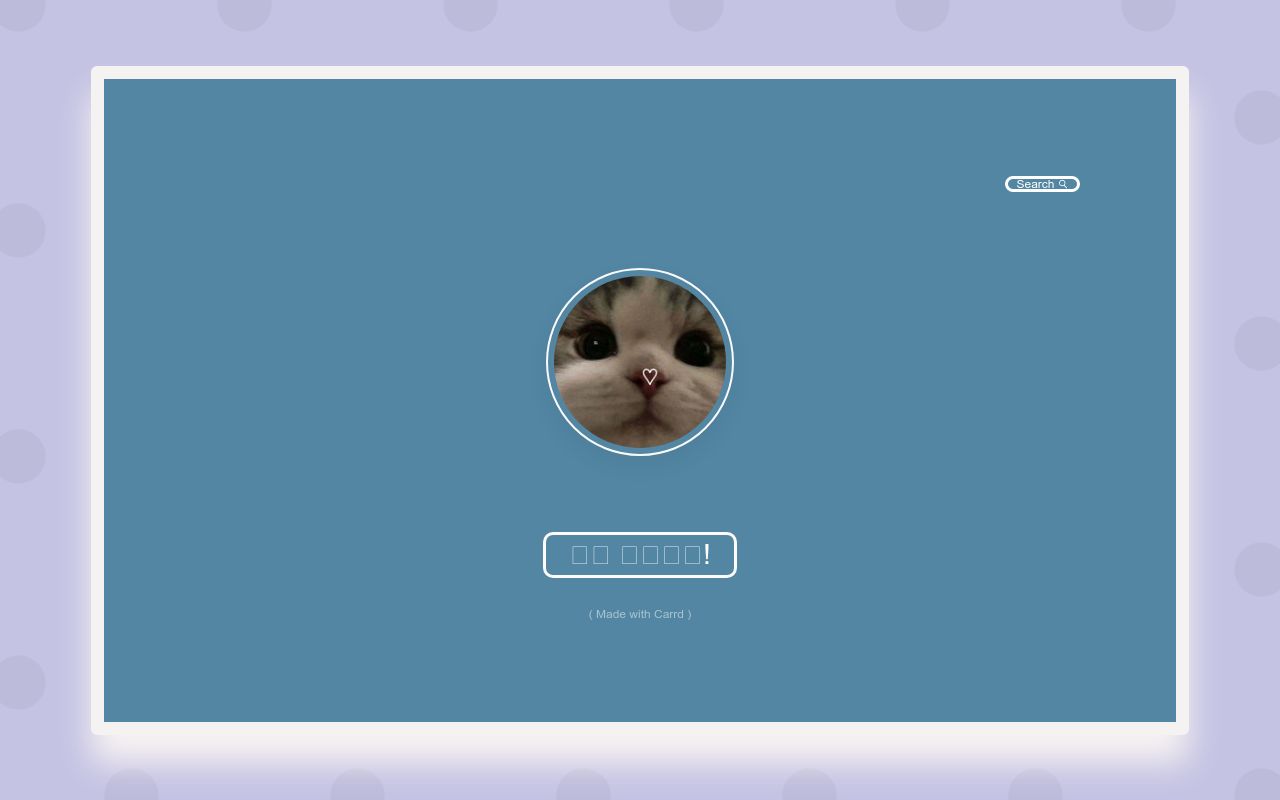1280x800 pixels.
Task: Click the closing parenthesis after Carrd
Action: [x=689, y=614]
